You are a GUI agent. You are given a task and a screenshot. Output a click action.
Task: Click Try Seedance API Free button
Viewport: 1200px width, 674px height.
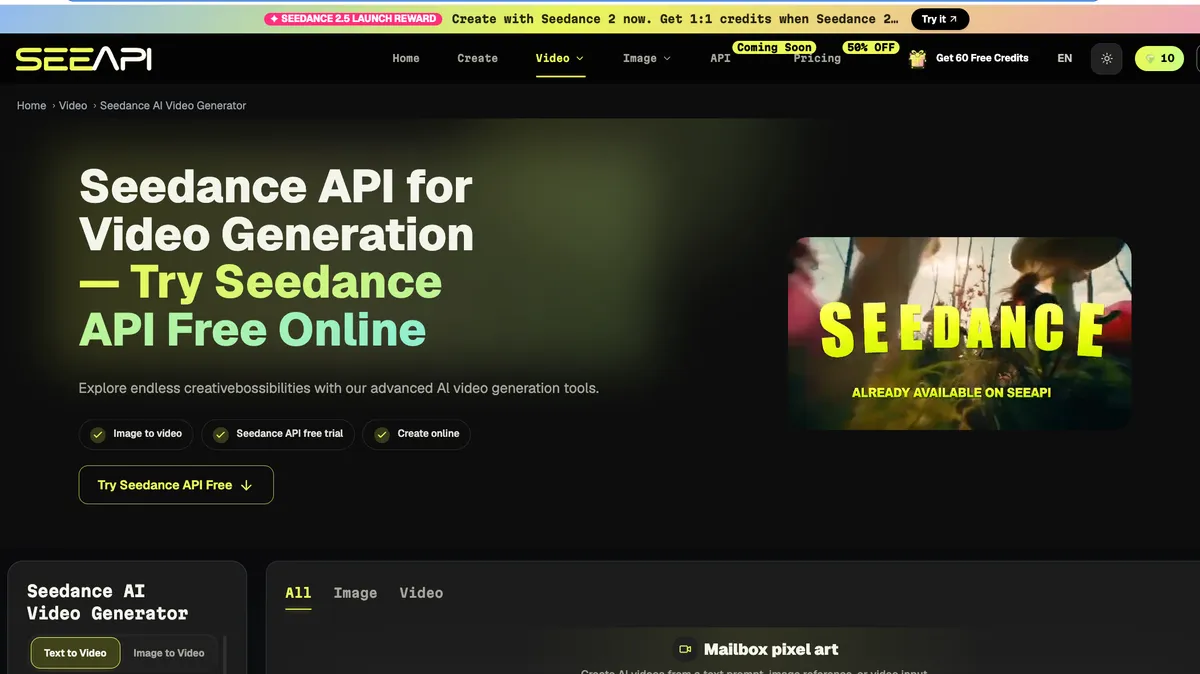pyautogui.click(x=176, y=485)
